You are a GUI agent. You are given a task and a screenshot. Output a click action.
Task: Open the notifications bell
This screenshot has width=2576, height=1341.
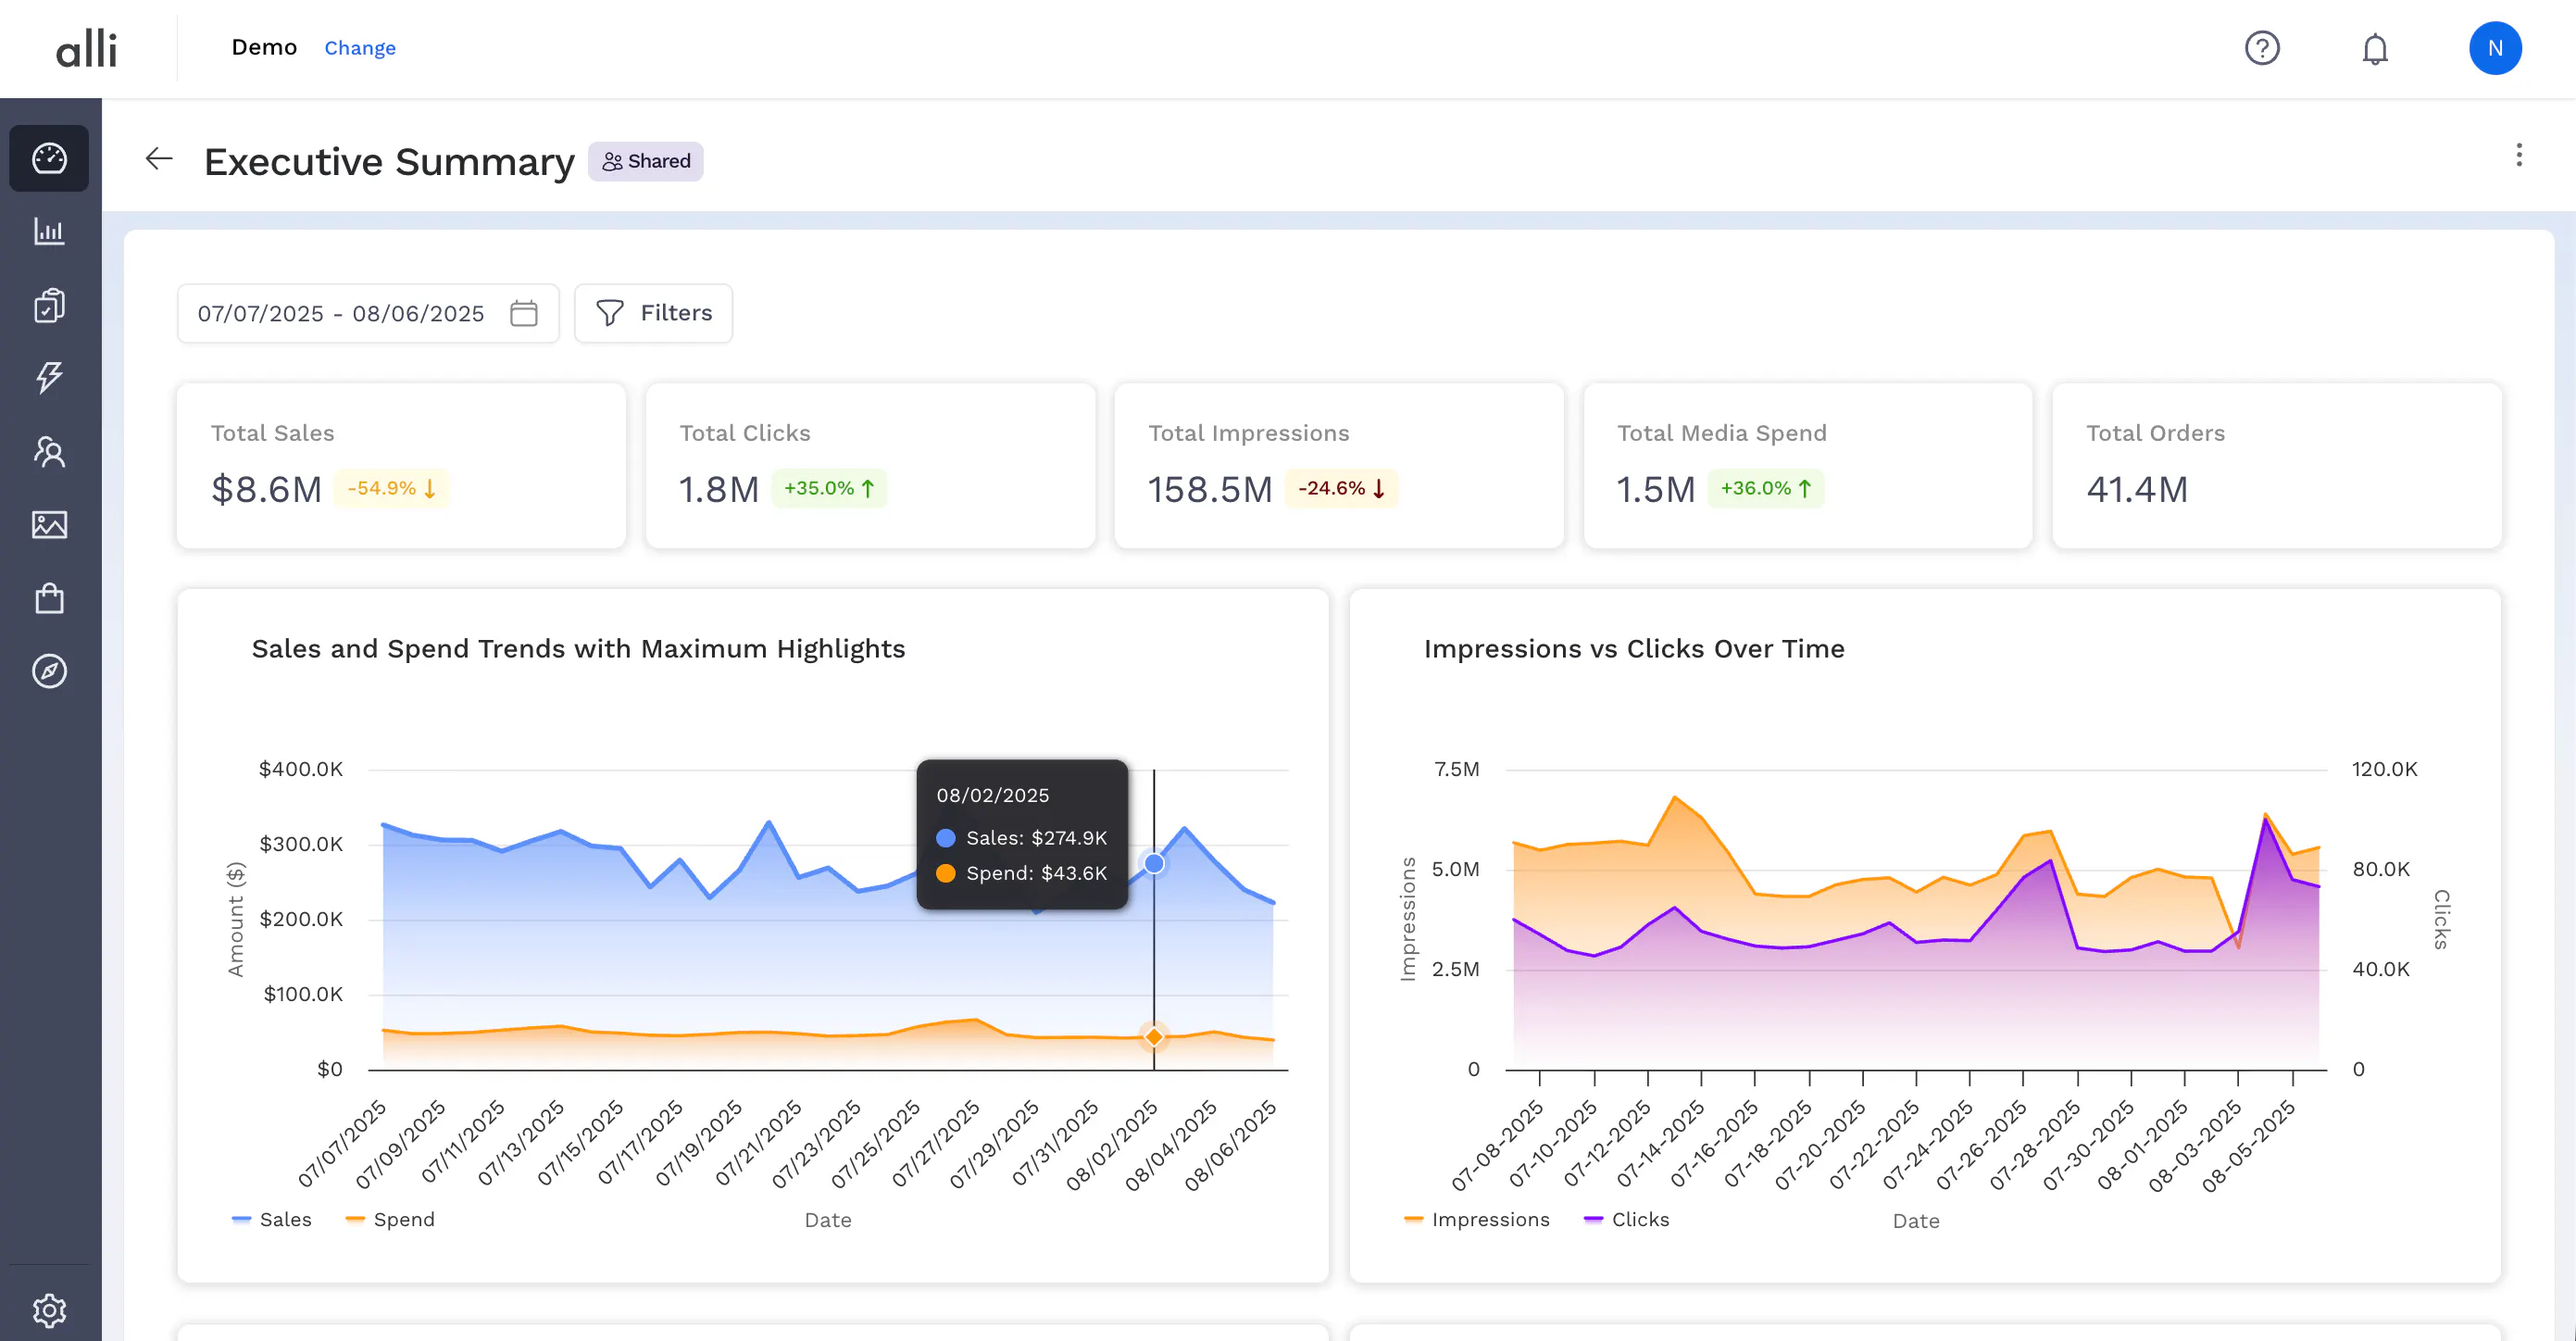click(x=2375, y=48)
